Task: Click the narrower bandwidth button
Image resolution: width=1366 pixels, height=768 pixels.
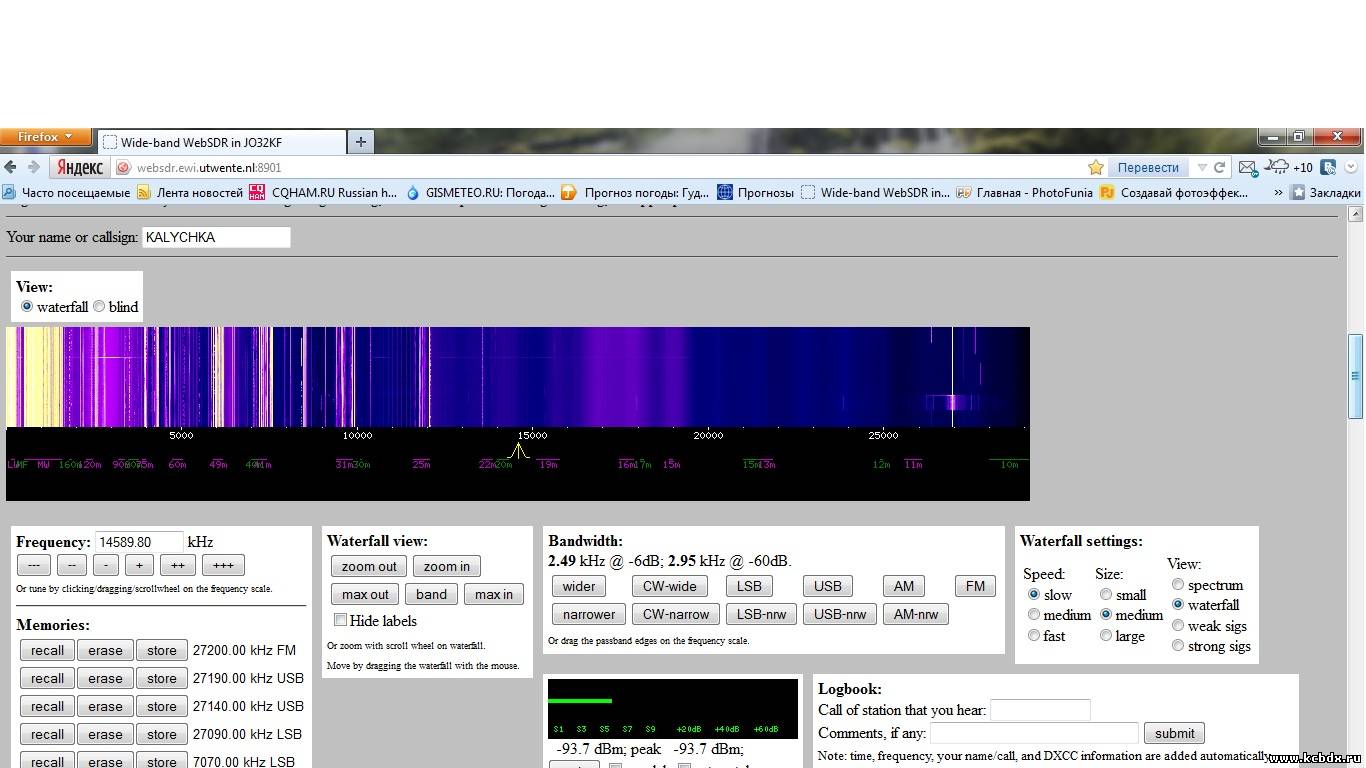Action: 589,614
